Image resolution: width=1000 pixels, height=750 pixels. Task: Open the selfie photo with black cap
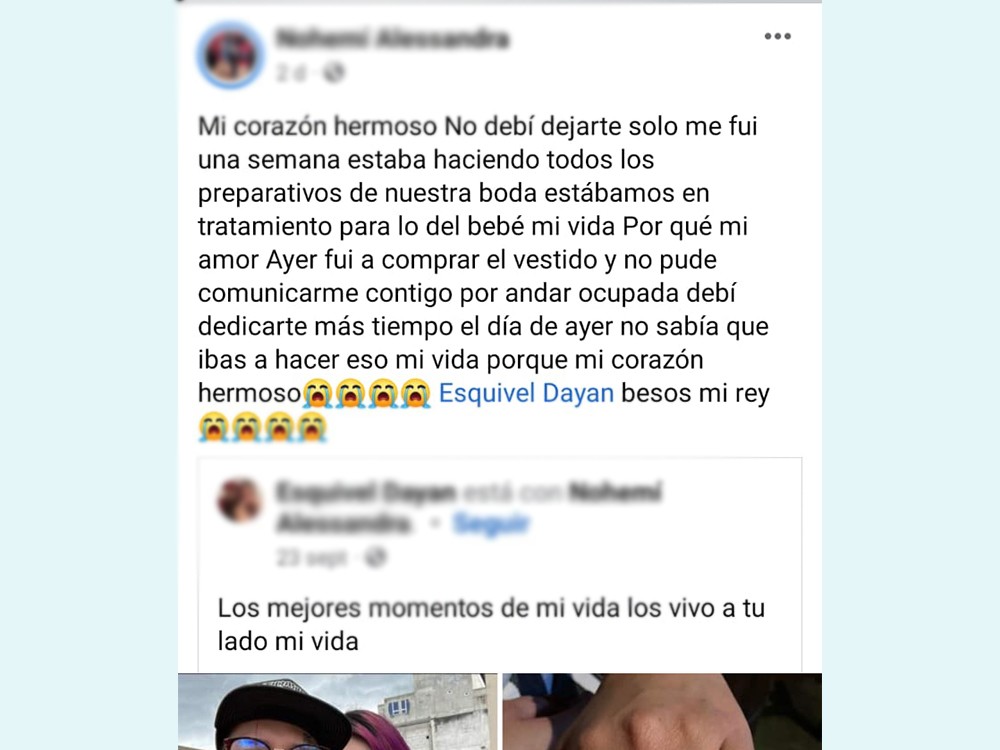coord(337,712)
